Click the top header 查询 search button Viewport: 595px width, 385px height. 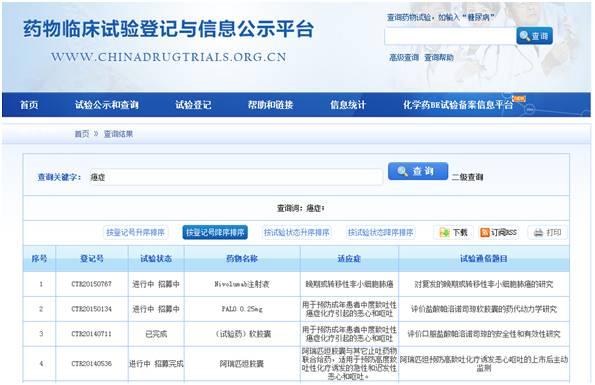coord(534,36)
